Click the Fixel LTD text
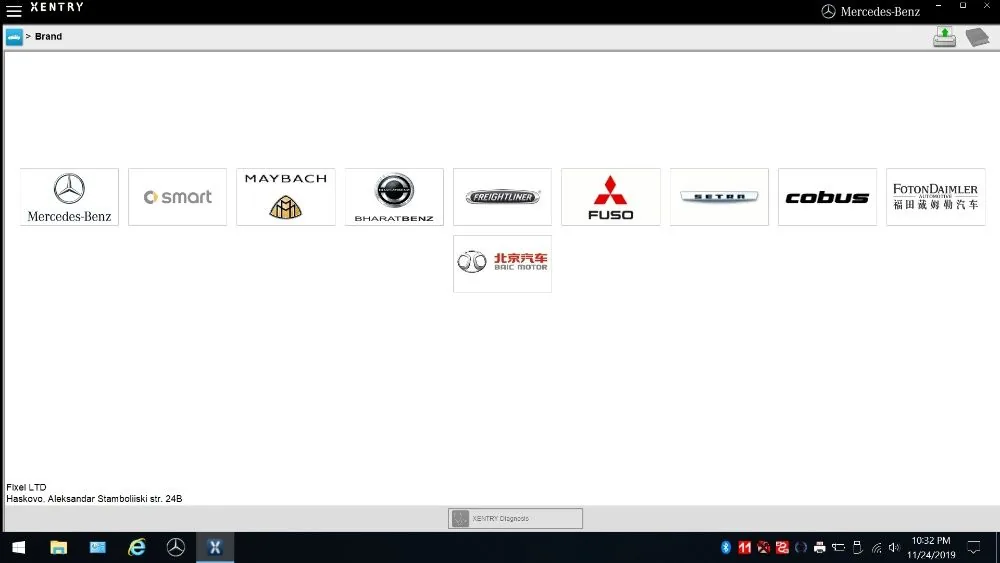The width and height of the screenshot is (1000, 563). tap(26, 487)
